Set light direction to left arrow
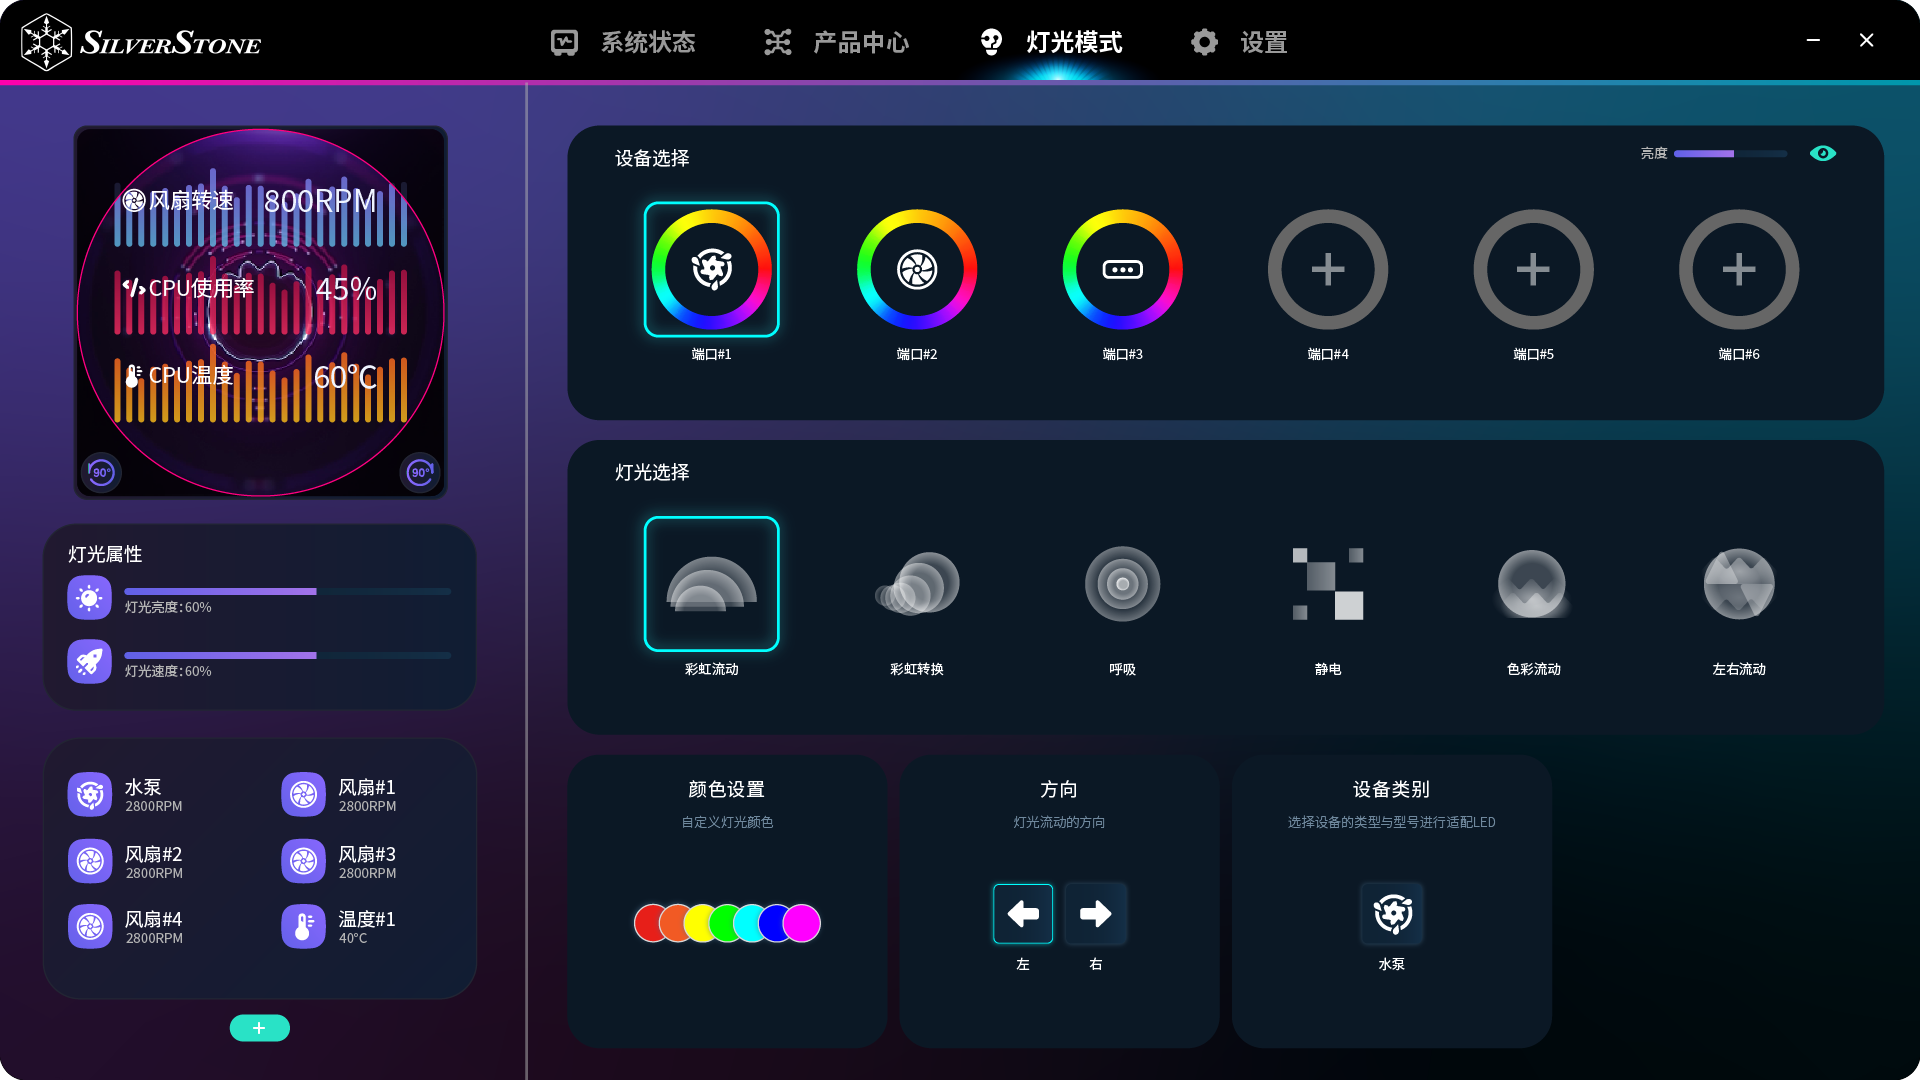 click(1022, 913)
